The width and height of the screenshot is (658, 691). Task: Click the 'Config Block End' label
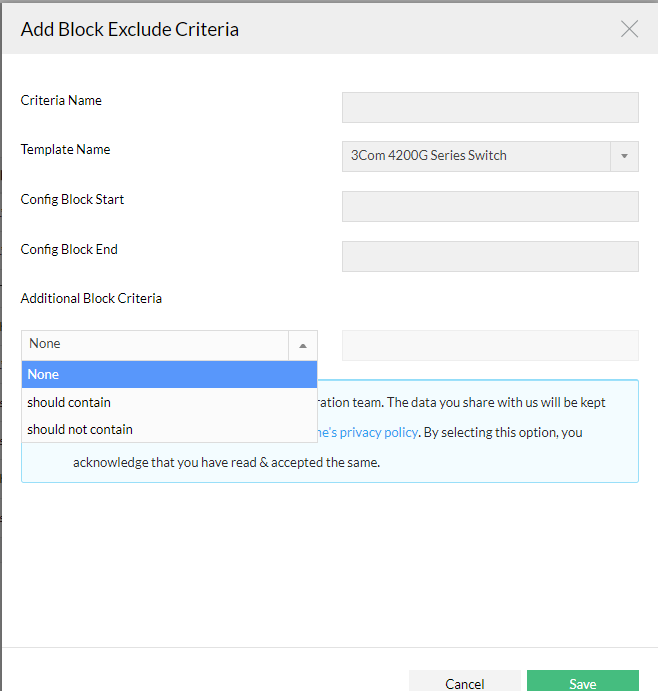69,249
